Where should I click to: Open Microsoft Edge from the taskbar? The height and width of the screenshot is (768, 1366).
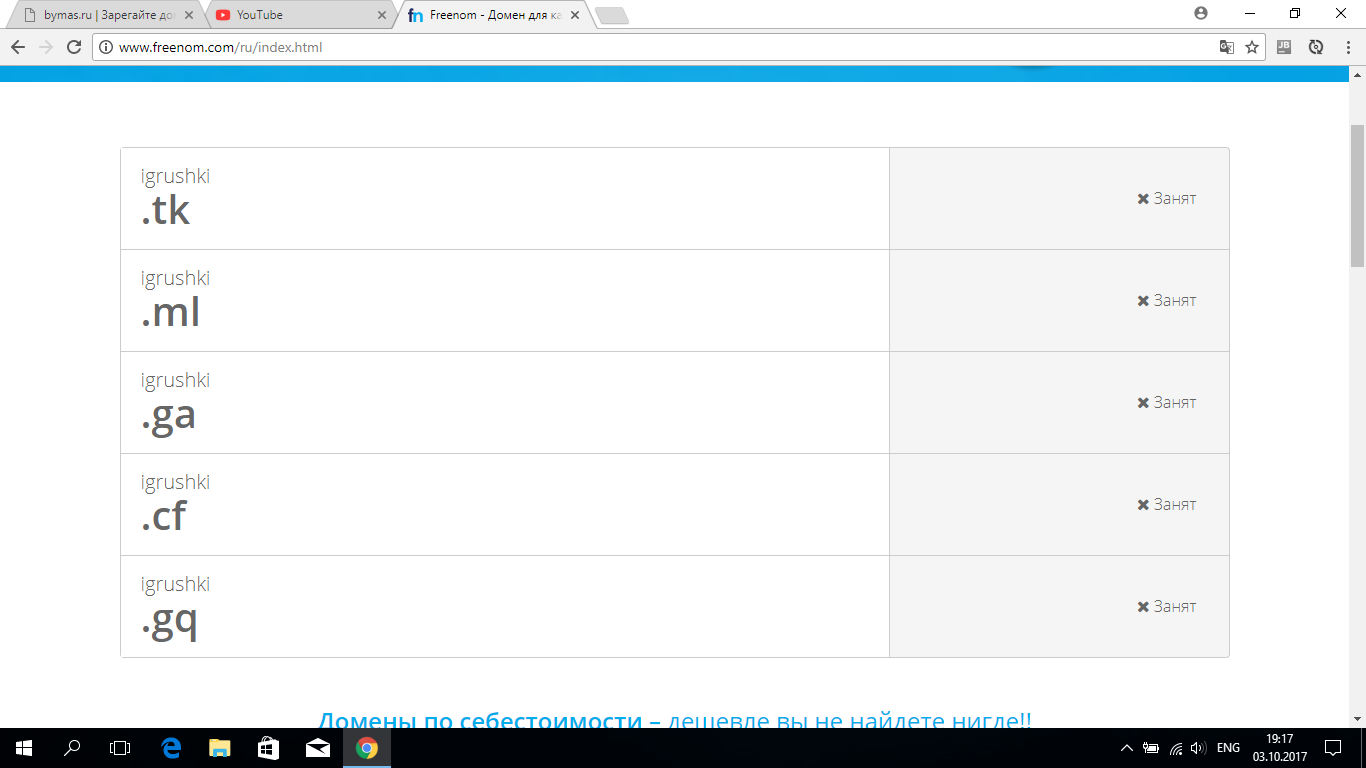(171, 748)
